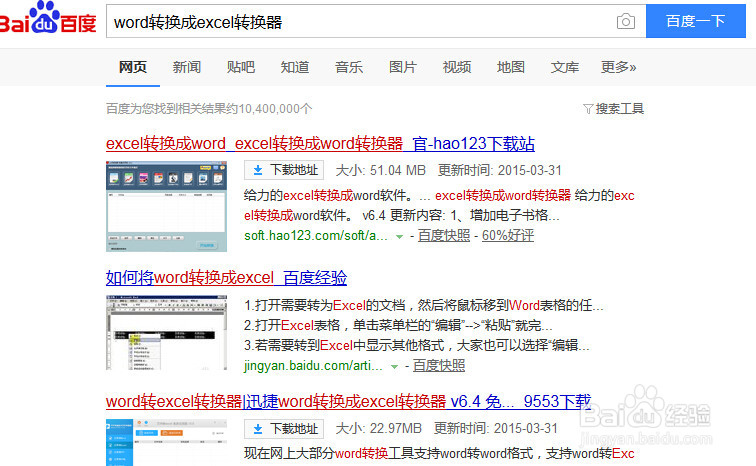Click the soft.hao123.com/soft/a... URL

[316, 236]
